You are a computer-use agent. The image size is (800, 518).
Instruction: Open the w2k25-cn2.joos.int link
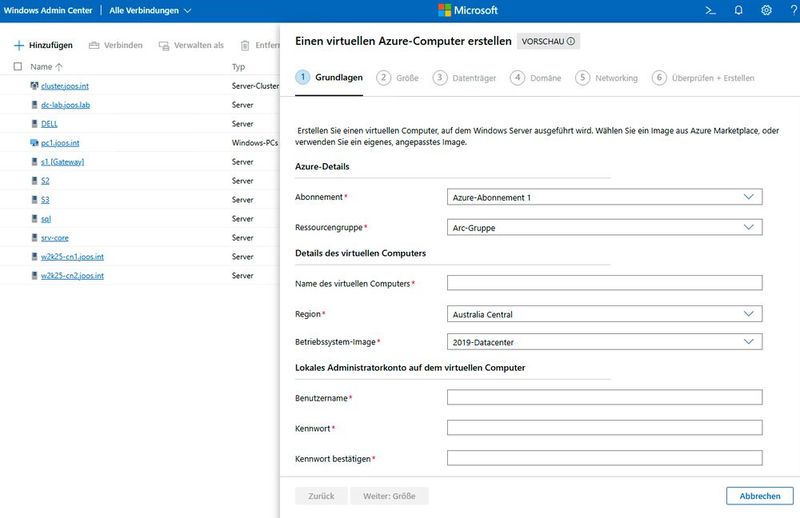click(x=72, y=276)
